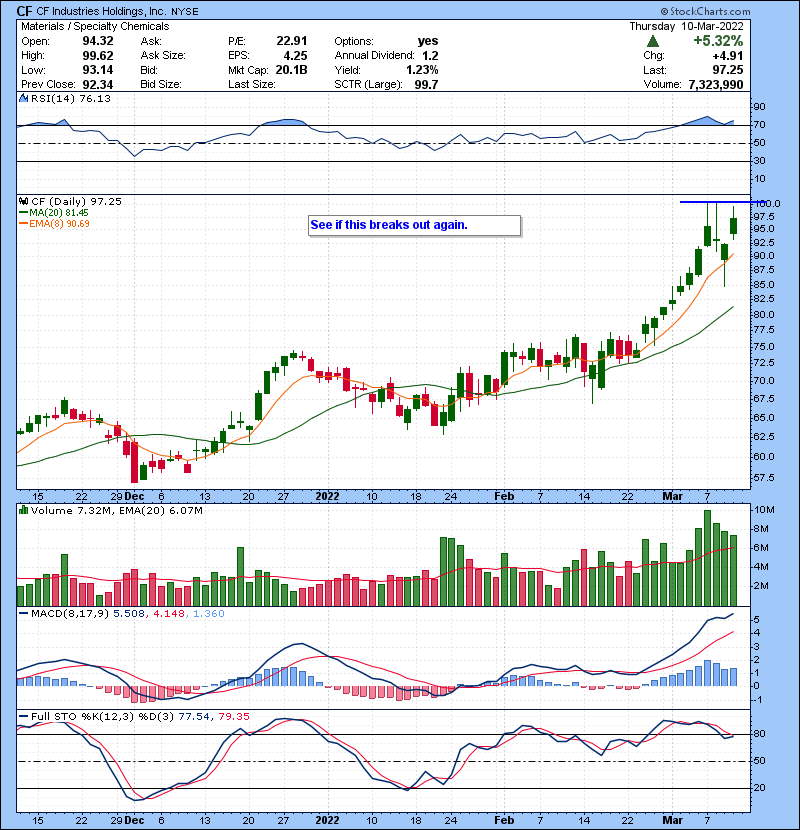Click the 100.0 price axis label
The image size is (800, 830).
tap(767, 203)
